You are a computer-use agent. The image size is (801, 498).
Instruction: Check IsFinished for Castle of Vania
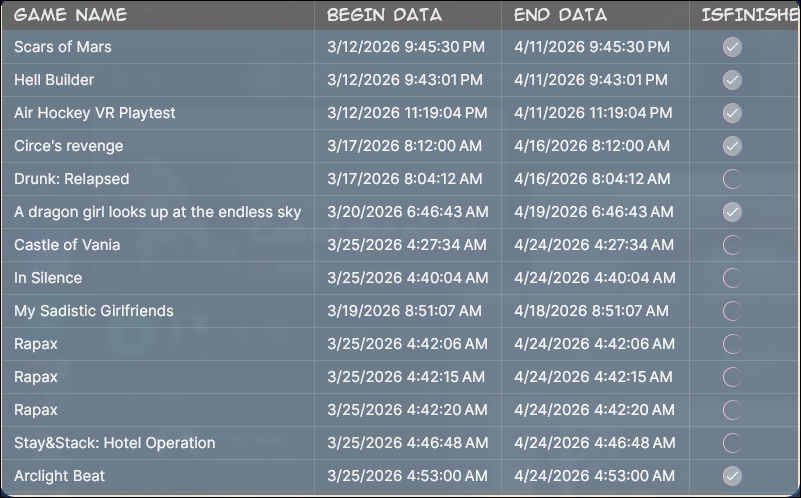click(x=732, y=245)
